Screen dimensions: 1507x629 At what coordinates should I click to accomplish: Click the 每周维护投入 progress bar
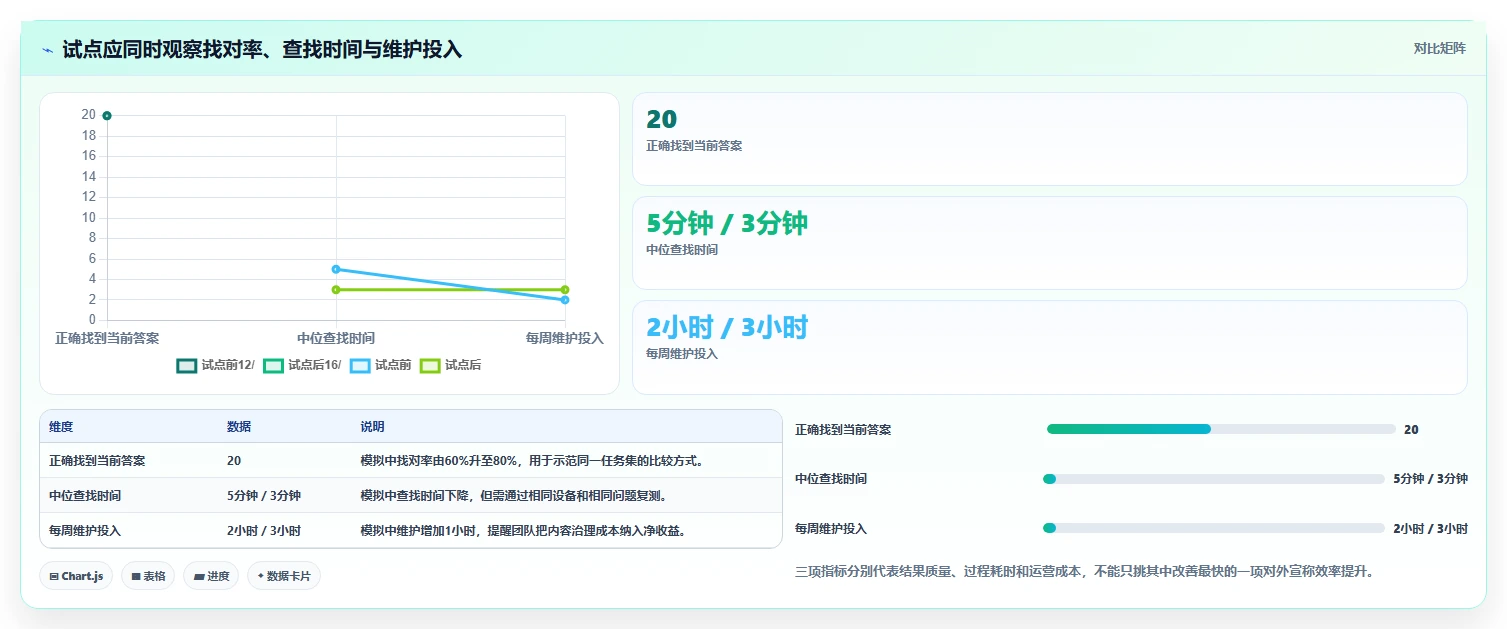[x=1213, y=528]
